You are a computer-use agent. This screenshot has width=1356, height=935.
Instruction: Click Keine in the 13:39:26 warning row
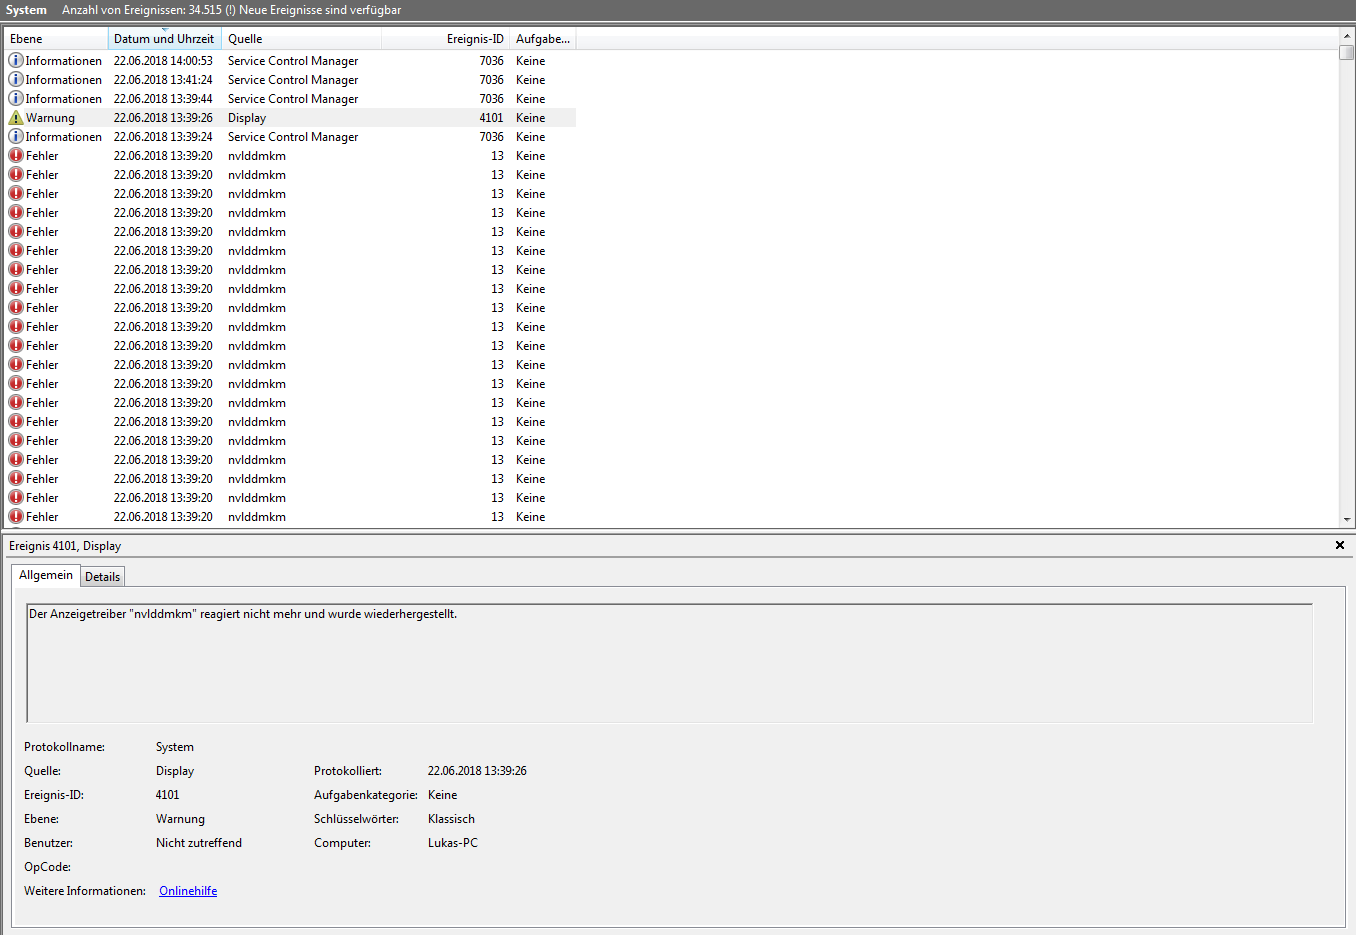pyautogui.click(x=530, y=118)
